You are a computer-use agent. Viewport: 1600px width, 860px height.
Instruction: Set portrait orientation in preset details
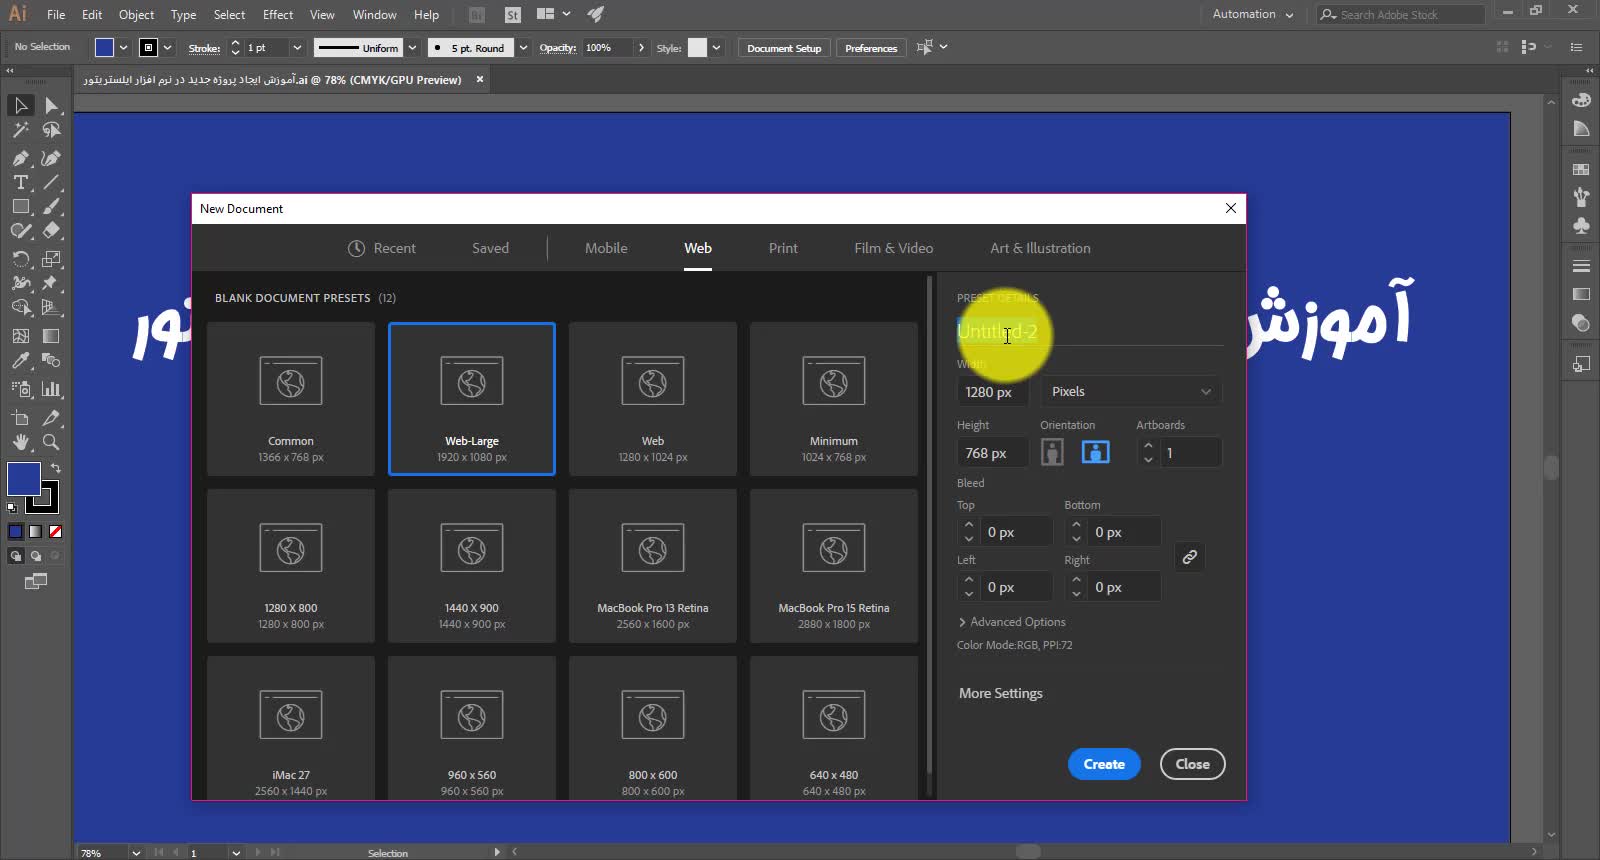[1052, 453]
